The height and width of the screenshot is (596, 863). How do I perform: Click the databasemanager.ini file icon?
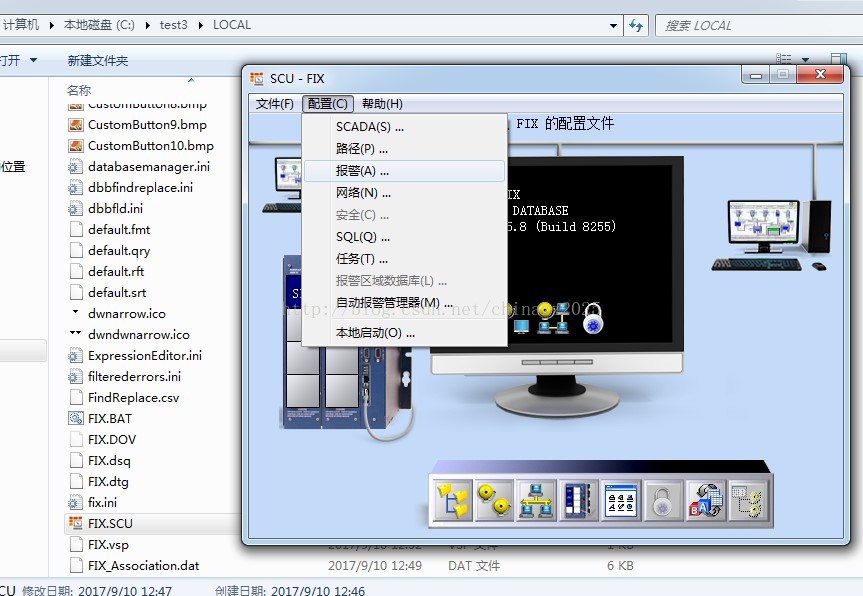tap(75, 167)
